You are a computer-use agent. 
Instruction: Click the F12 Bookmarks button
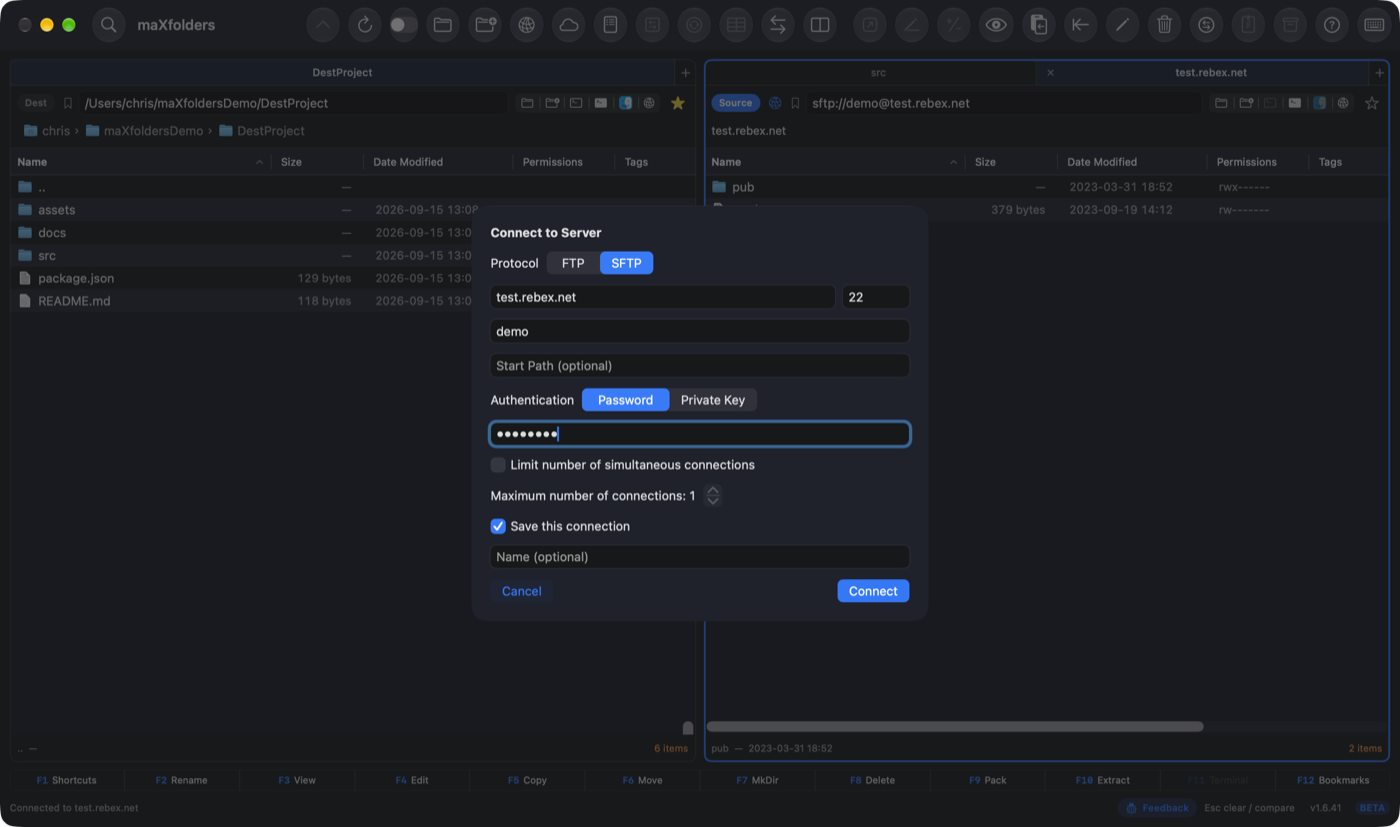click(1332, 780)
